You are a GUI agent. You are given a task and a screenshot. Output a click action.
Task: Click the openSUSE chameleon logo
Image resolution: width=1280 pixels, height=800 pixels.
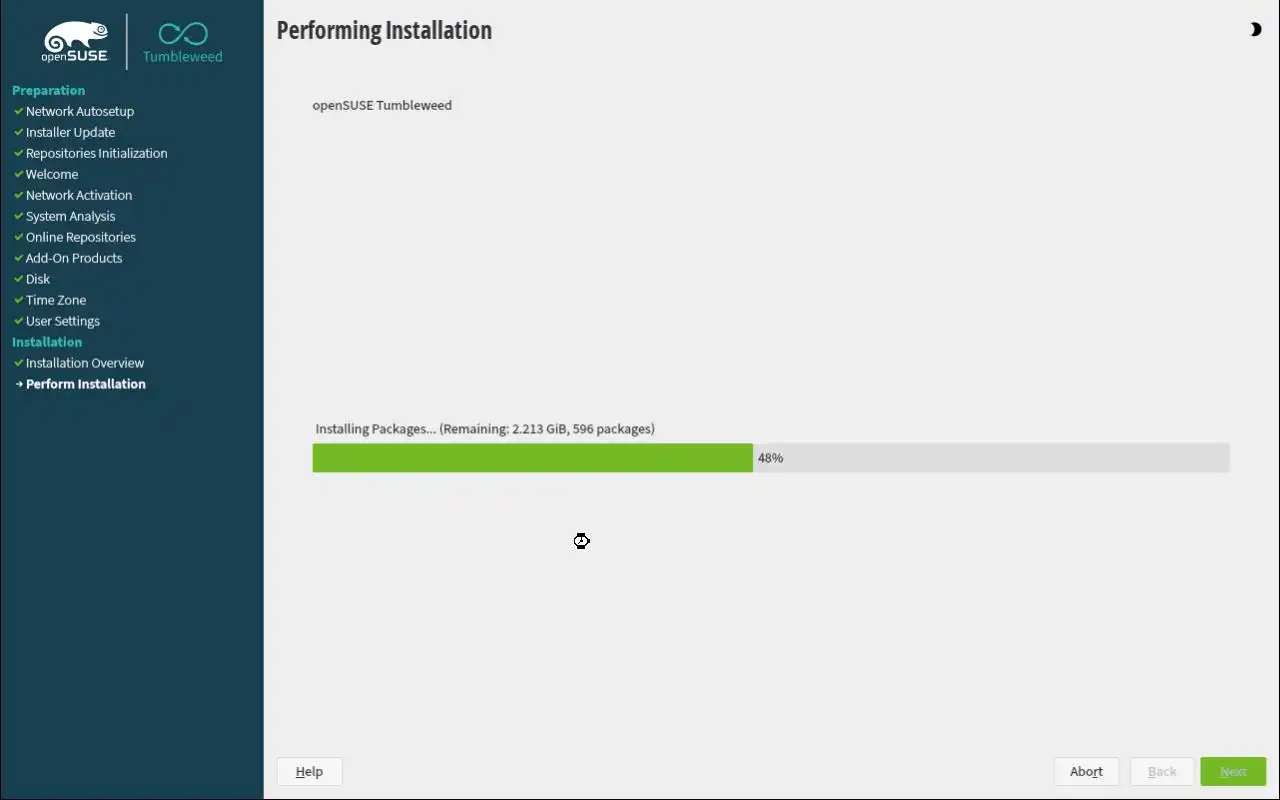(75, 41)
